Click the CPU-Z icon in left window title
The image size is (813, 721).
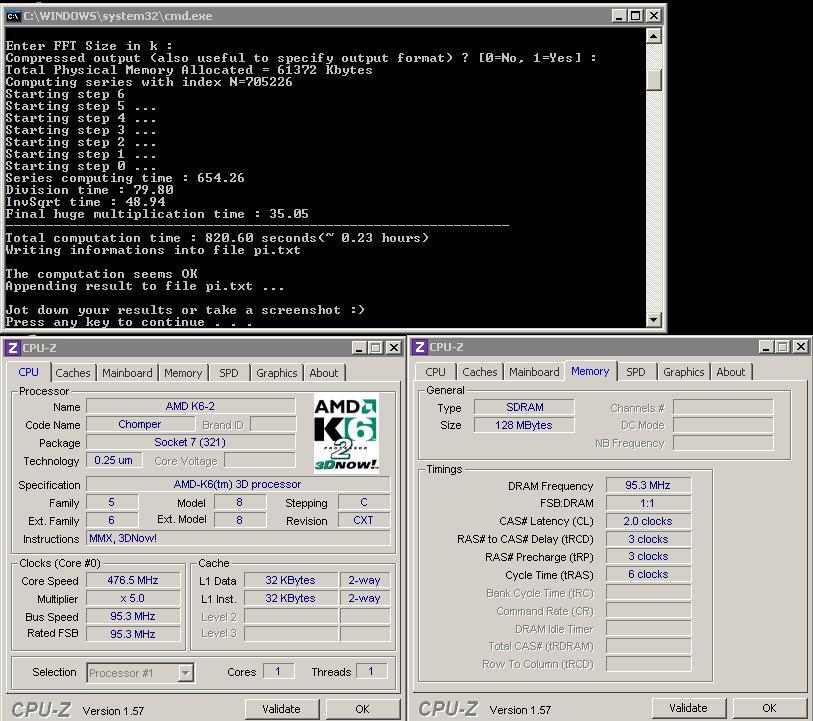tap(13, 348)
